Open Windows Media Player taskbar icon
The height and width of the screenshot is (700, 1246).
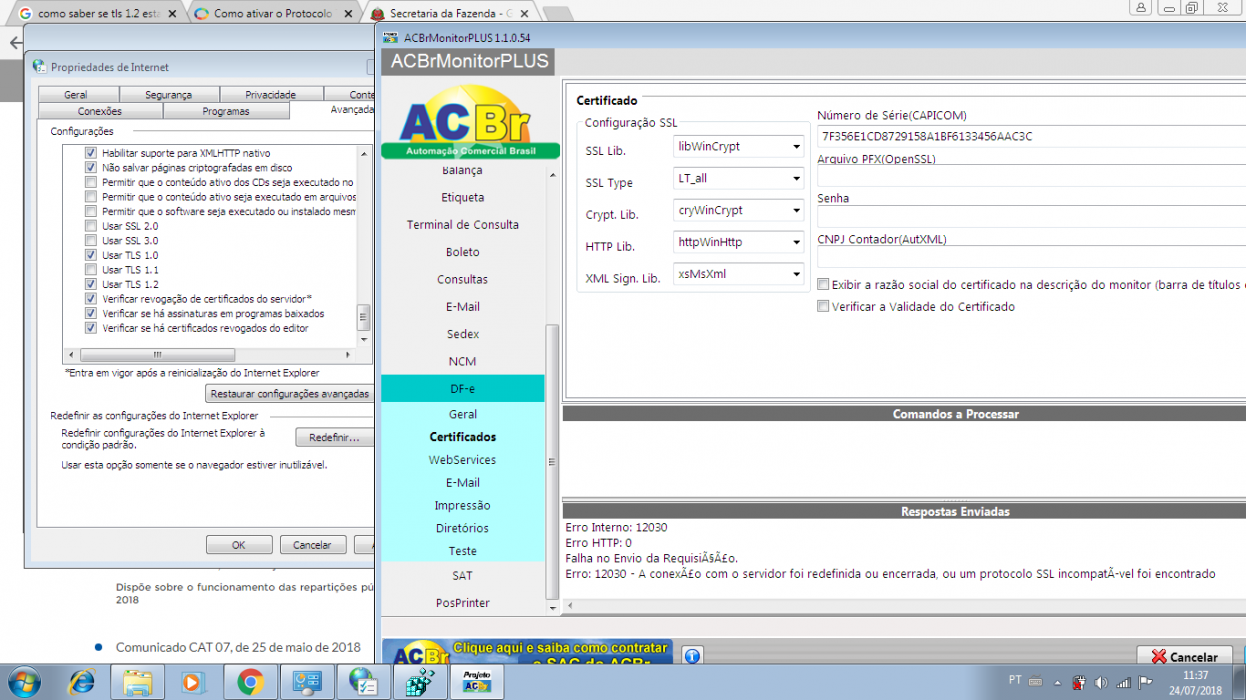pos(193,683)
